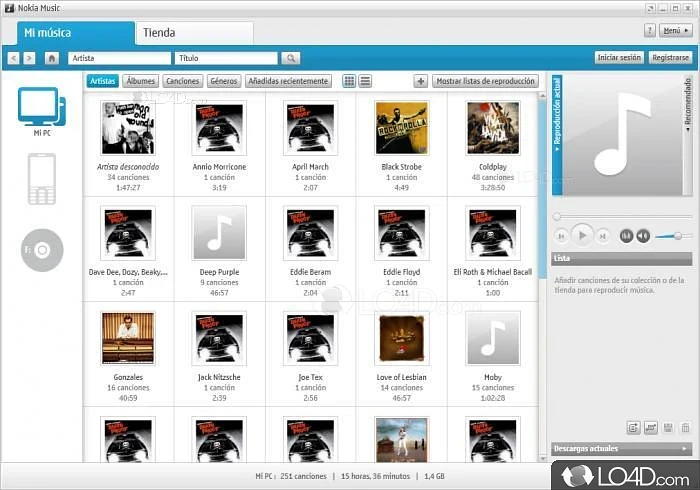
Task: Select the Álbumes filter tab
Action: (x=141, y=81)
